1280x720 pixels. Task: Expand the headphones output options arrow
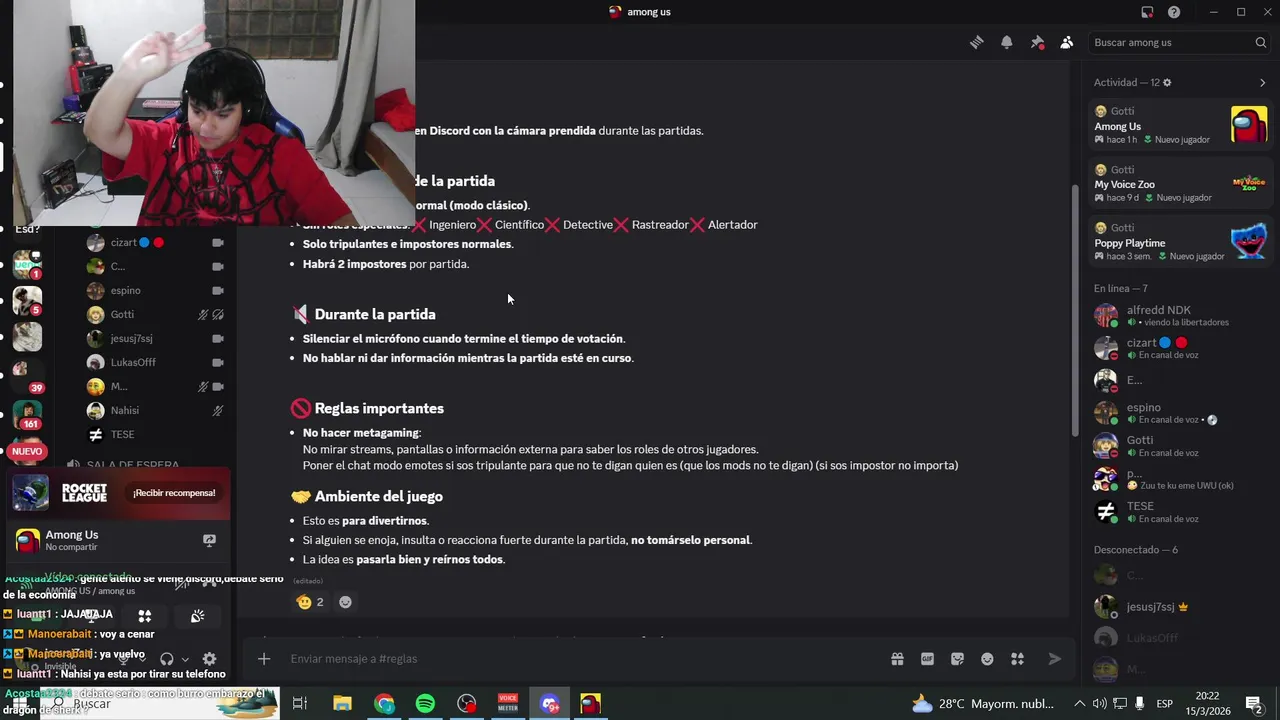pyautogui.click(x=185, y=659)
